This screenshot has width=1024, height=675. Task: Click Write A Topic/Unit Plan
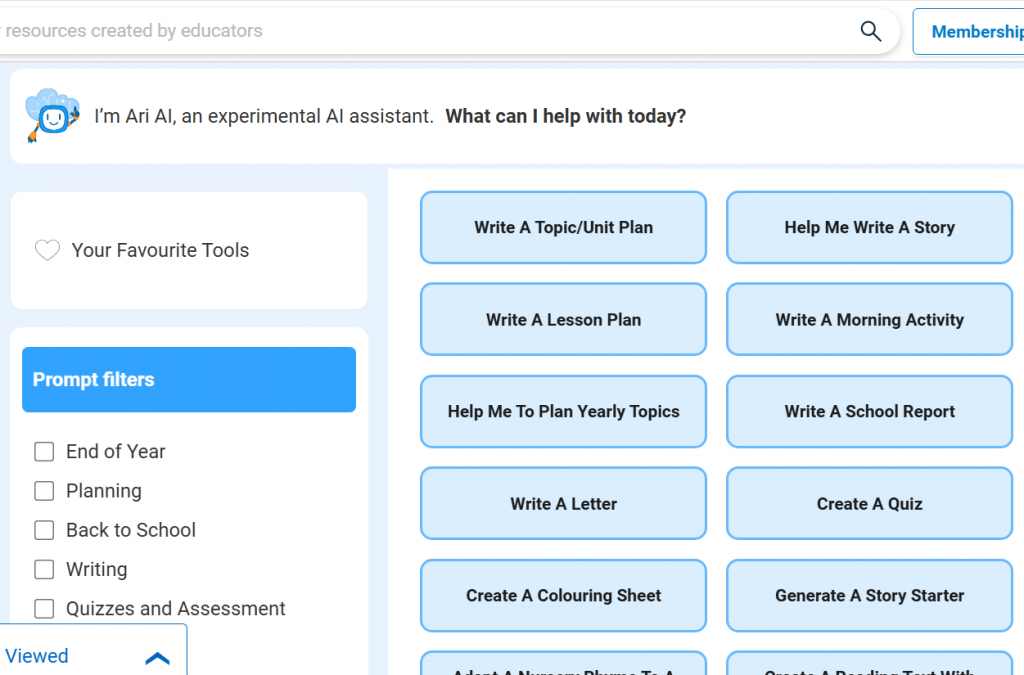563,228
